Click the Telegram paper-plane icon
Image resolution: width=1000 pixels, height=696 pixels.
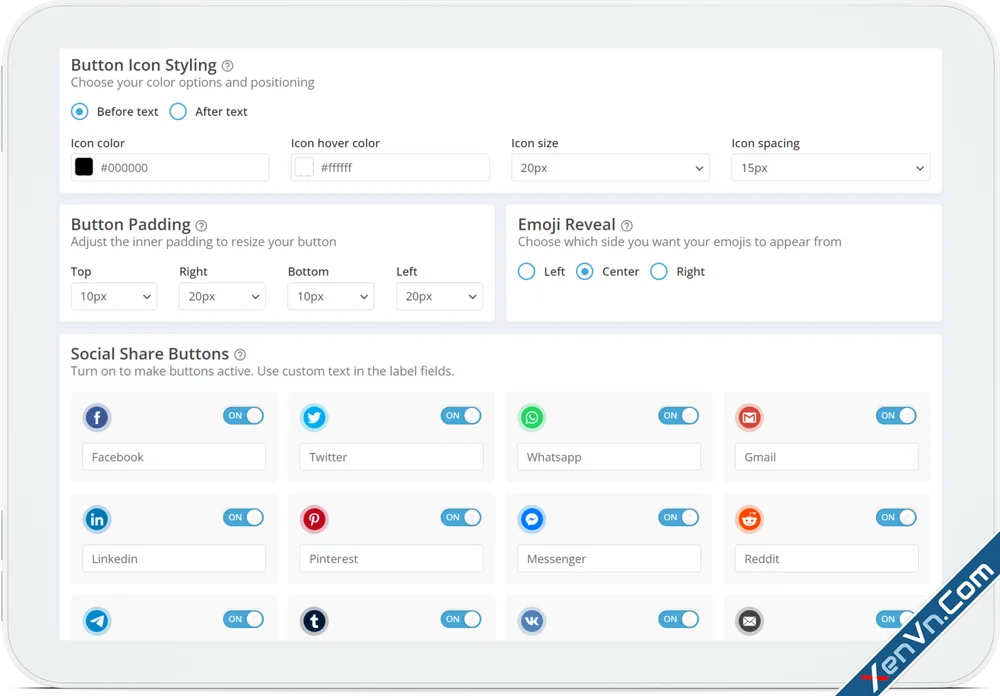point(97,621)
